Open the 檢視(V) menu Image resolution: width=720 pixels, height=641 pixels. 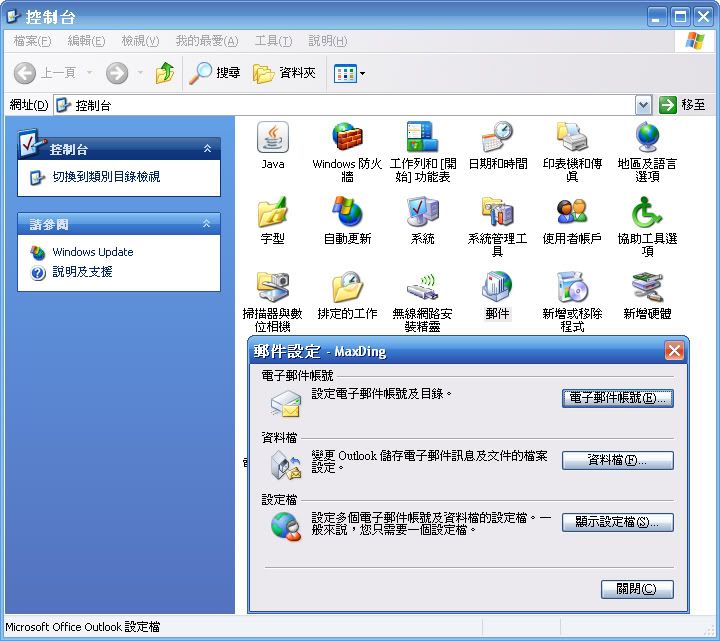pos(141,41)
